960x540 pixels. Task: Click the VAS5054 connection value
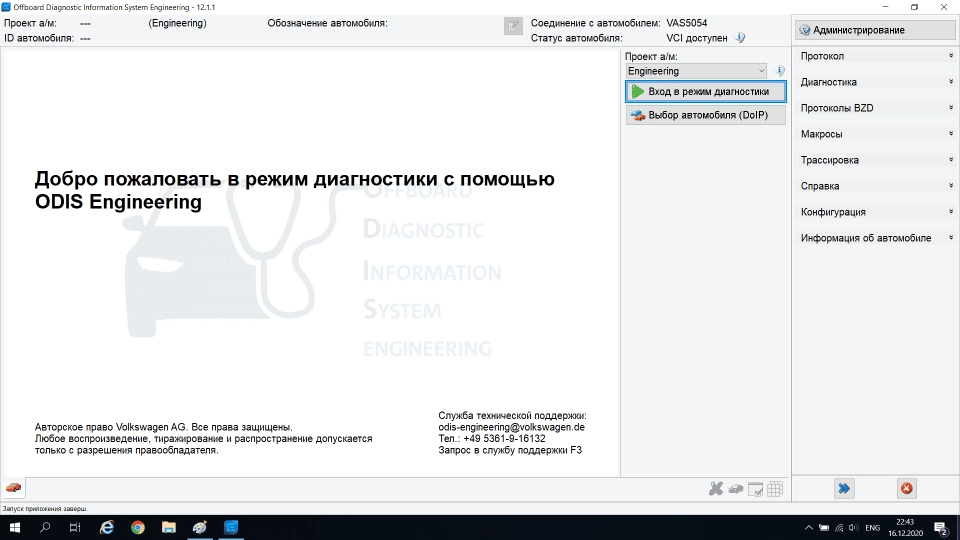point(686,23)
